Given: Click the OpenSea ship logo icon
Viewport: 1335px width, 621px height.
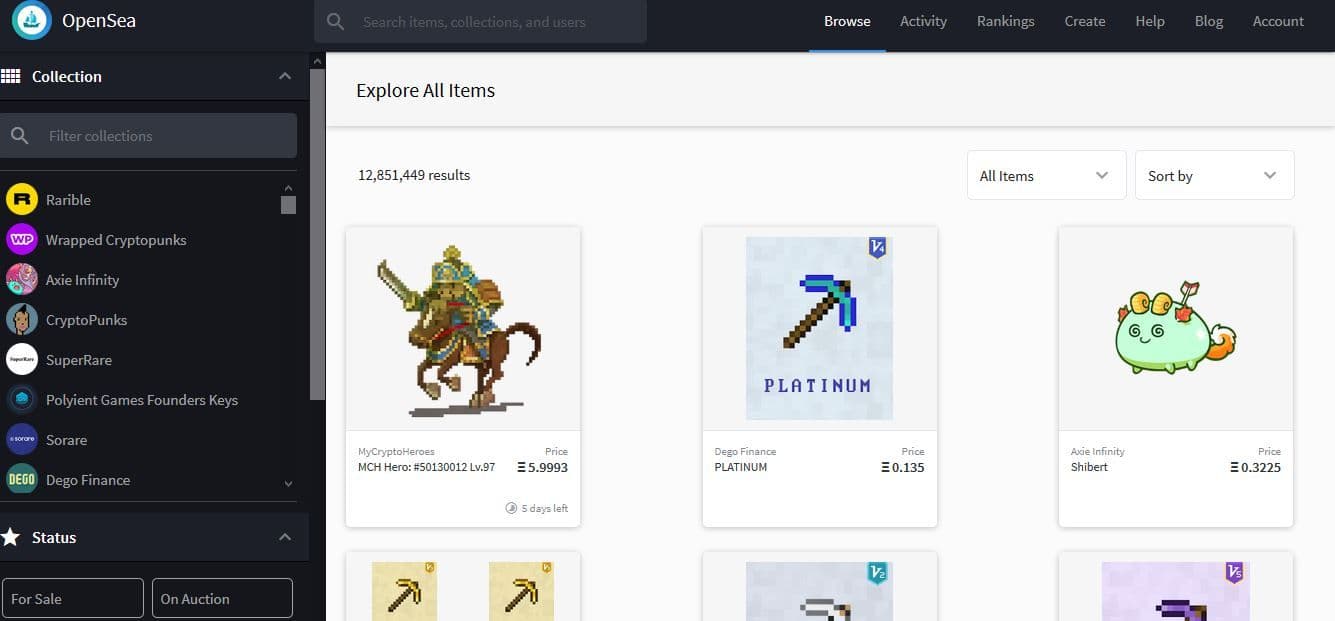Looking at the screenshot, I should coord(32,21).
